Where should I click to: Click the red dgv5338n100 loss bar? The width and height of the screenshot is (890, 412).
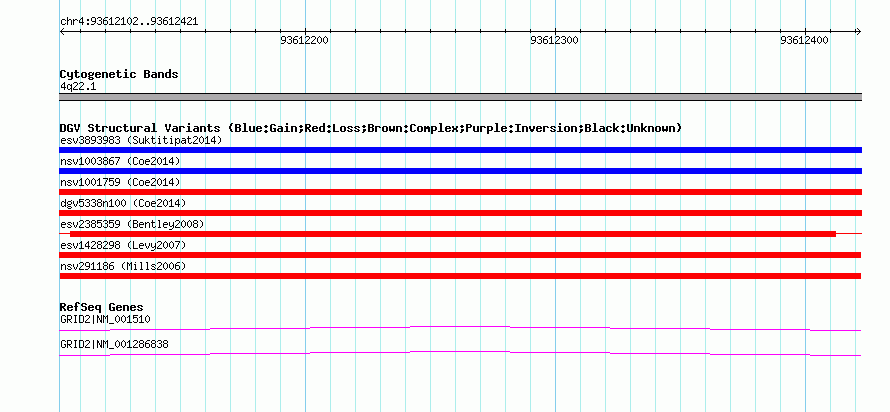coord(460,213)
